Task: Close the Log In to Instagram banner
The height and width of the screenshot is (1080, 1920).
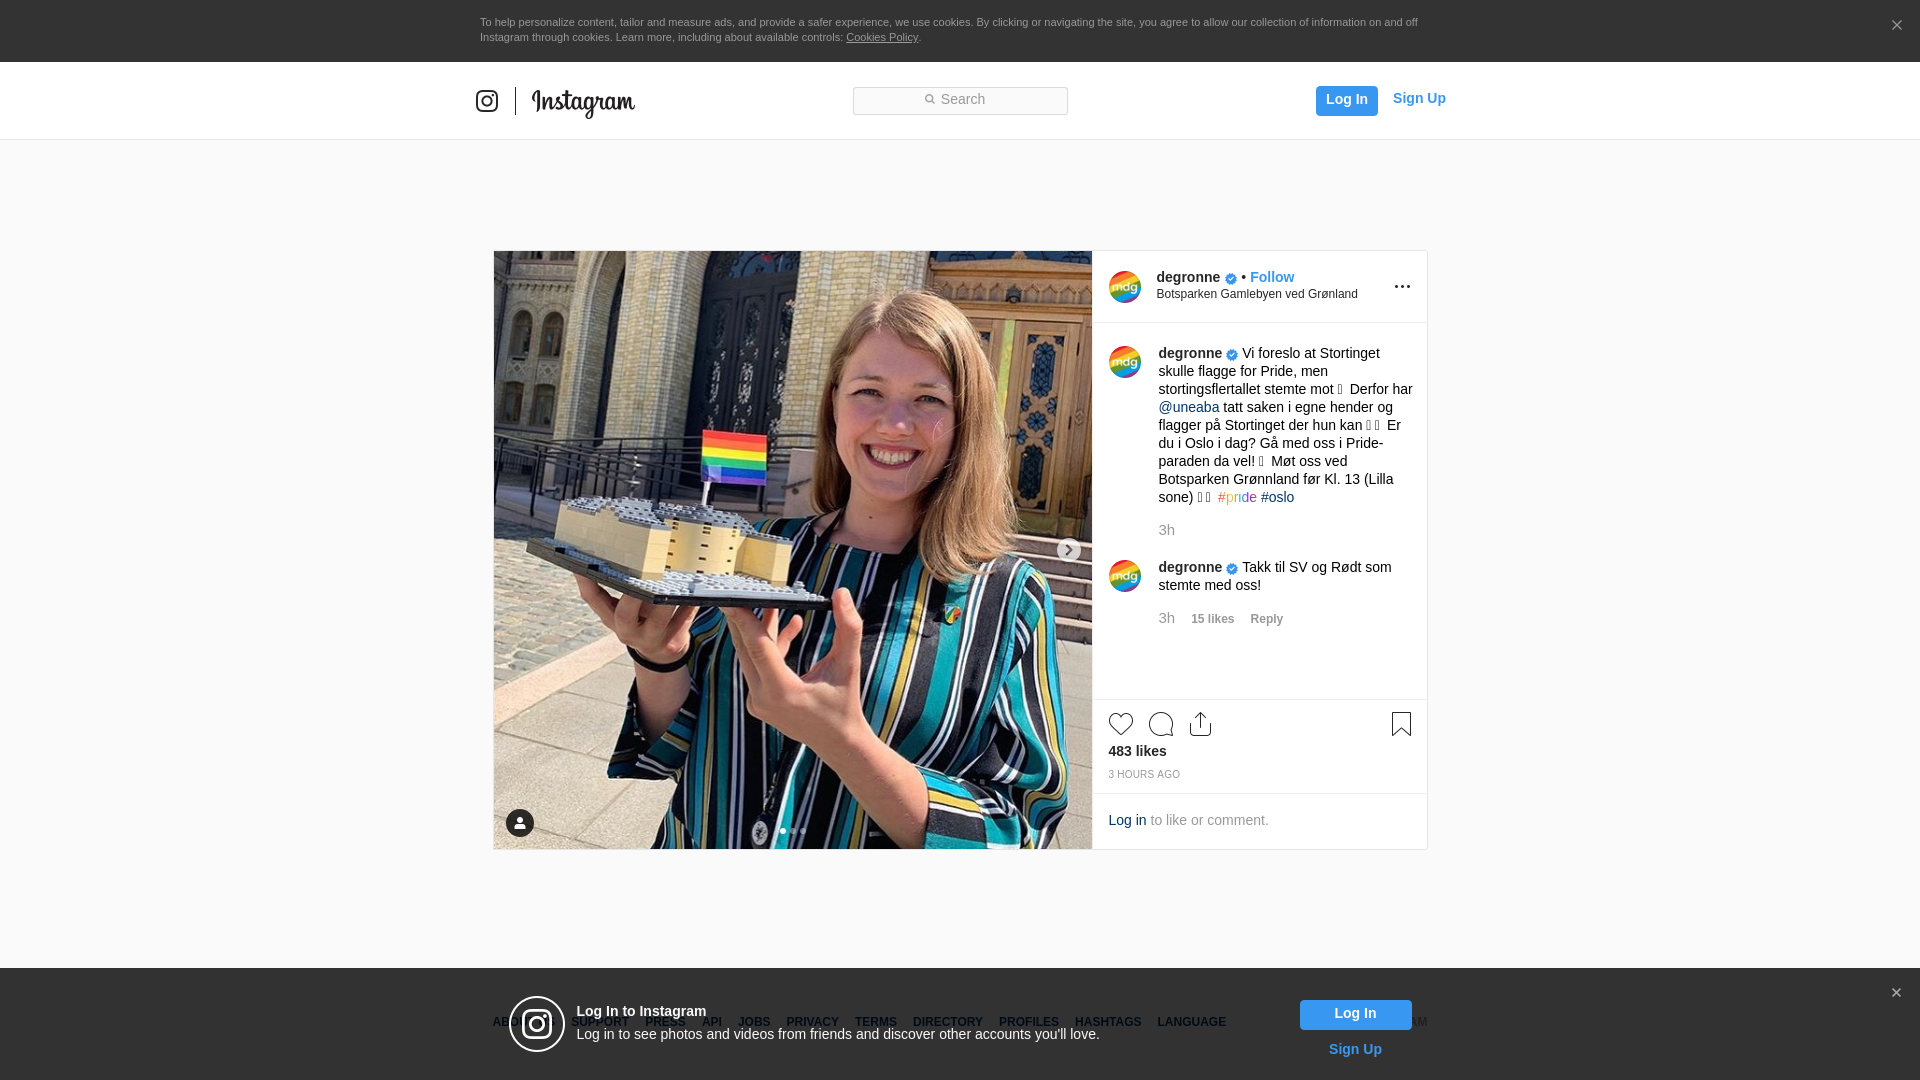Action: (x=1896, y=993)
